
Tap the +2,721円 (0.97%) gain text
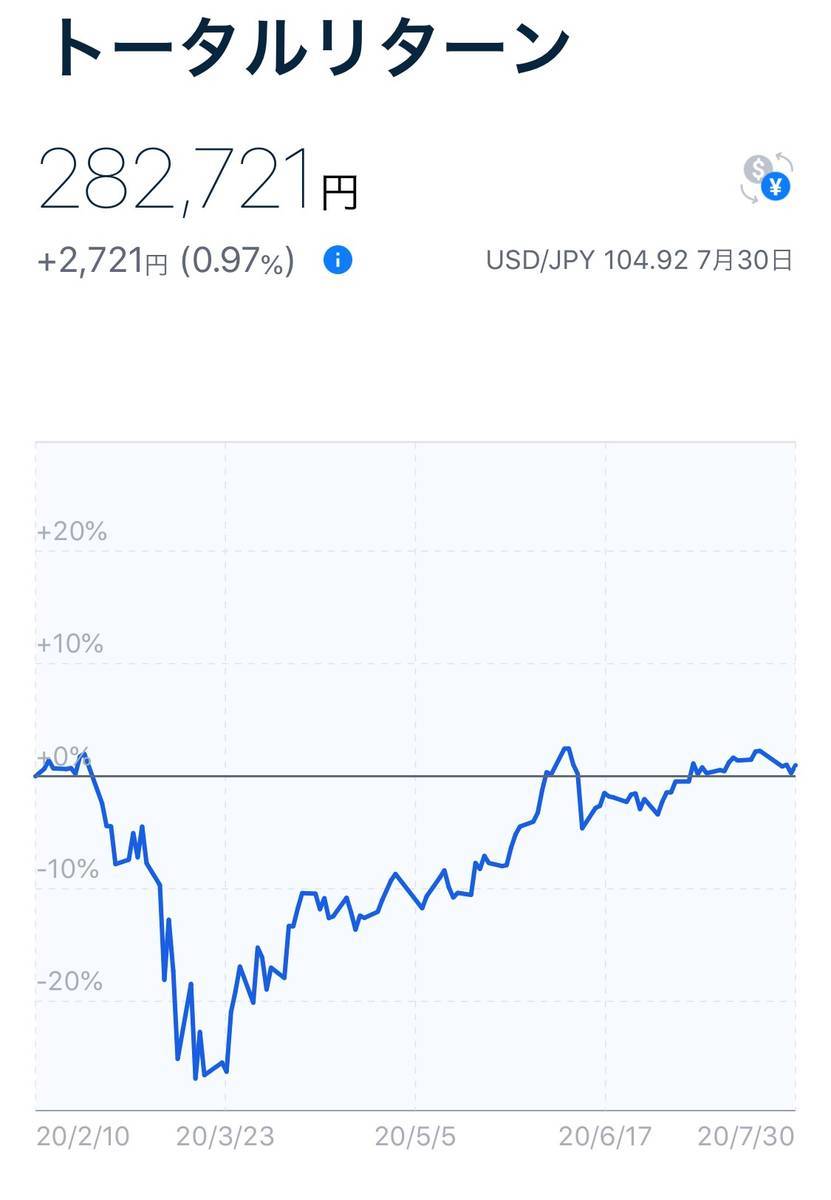click(166, 262)
